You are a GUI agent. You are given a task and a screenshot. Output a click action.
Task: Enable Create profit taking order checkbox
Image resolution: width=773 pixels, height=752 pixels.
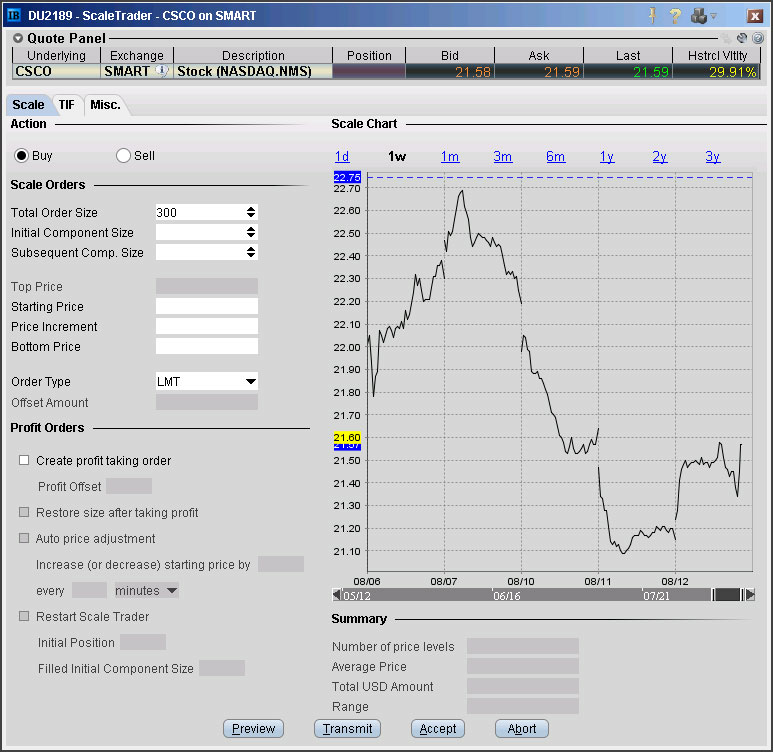pyautogui.click(x=24, y=460)
